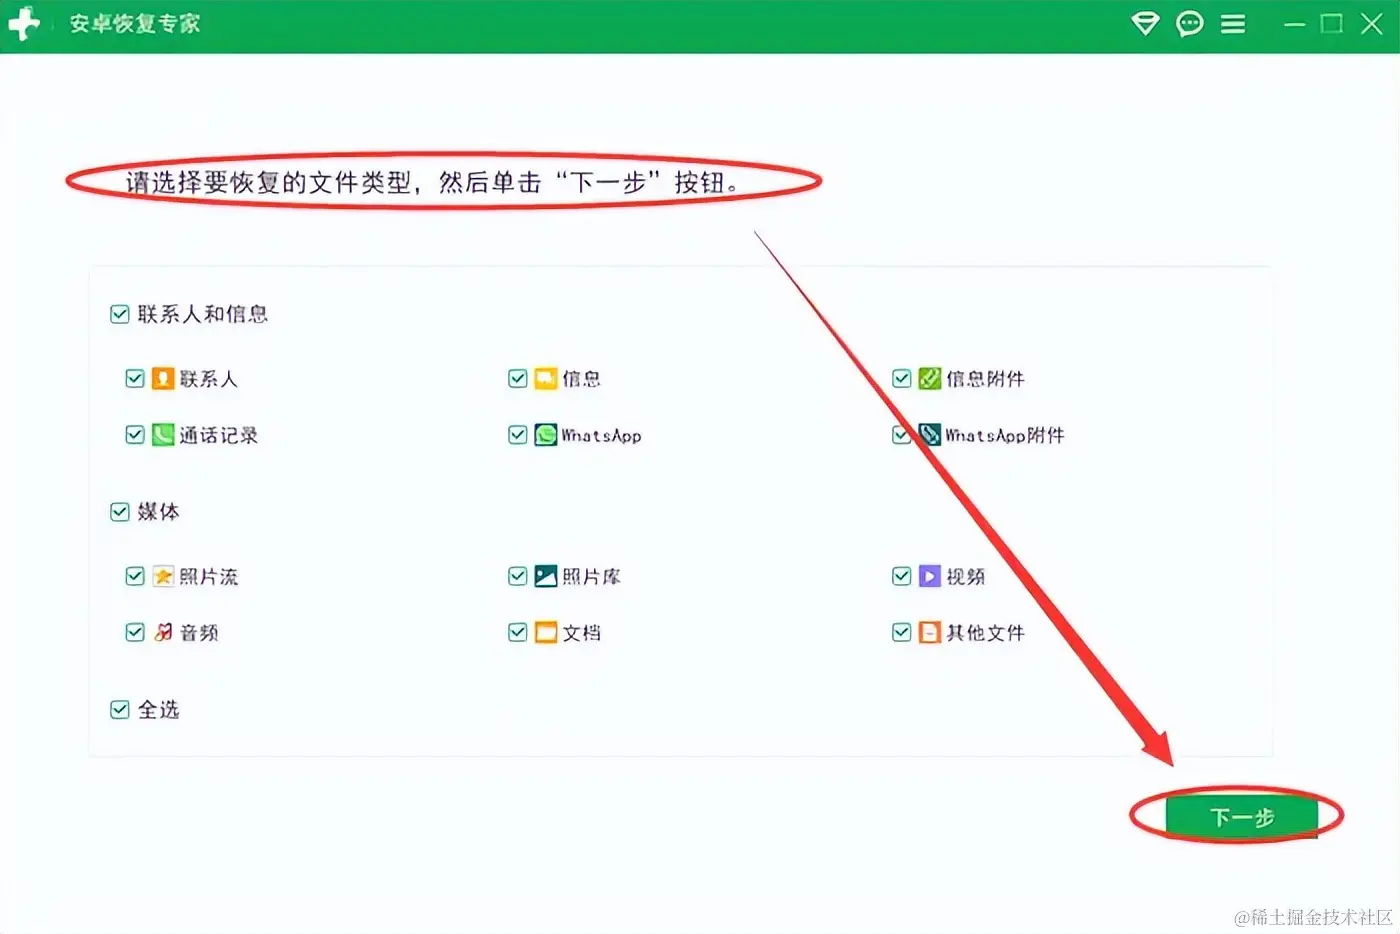Click the 全选 label text
1400x934 pixels.
pyautogui.click(x=158, y=710)
